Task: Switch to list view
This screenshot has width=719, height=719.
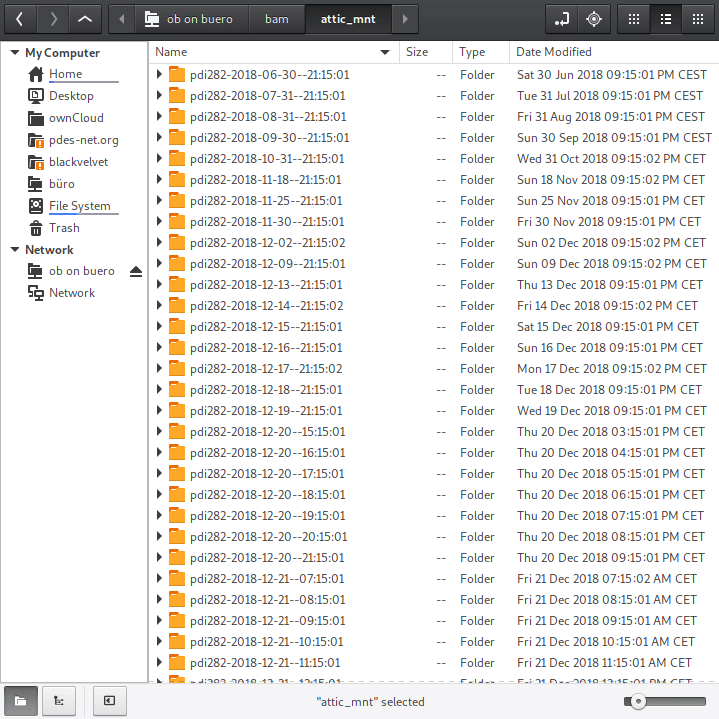Action: (666, 19)
